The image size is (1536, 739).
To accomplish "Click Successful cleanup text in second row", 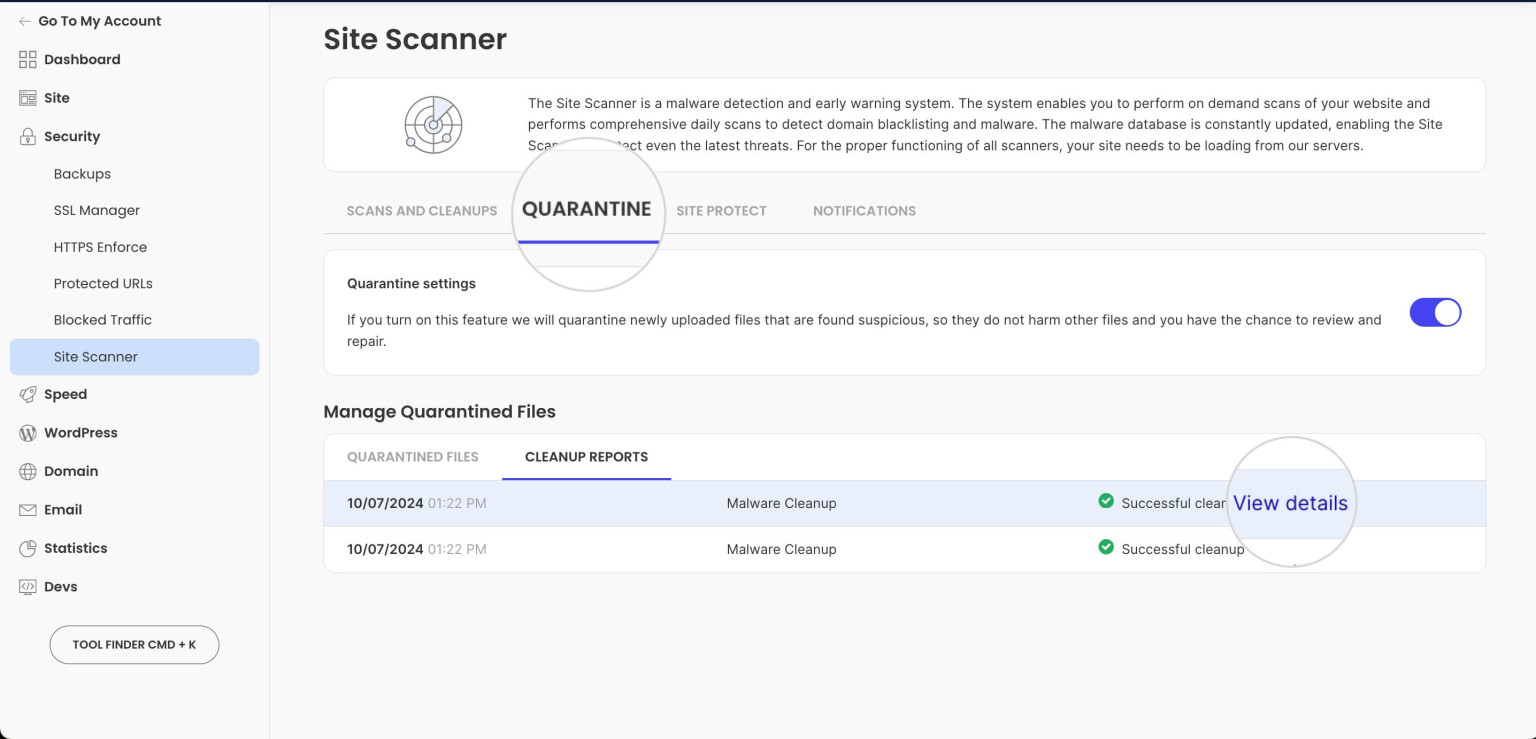I will point(1183,549).
